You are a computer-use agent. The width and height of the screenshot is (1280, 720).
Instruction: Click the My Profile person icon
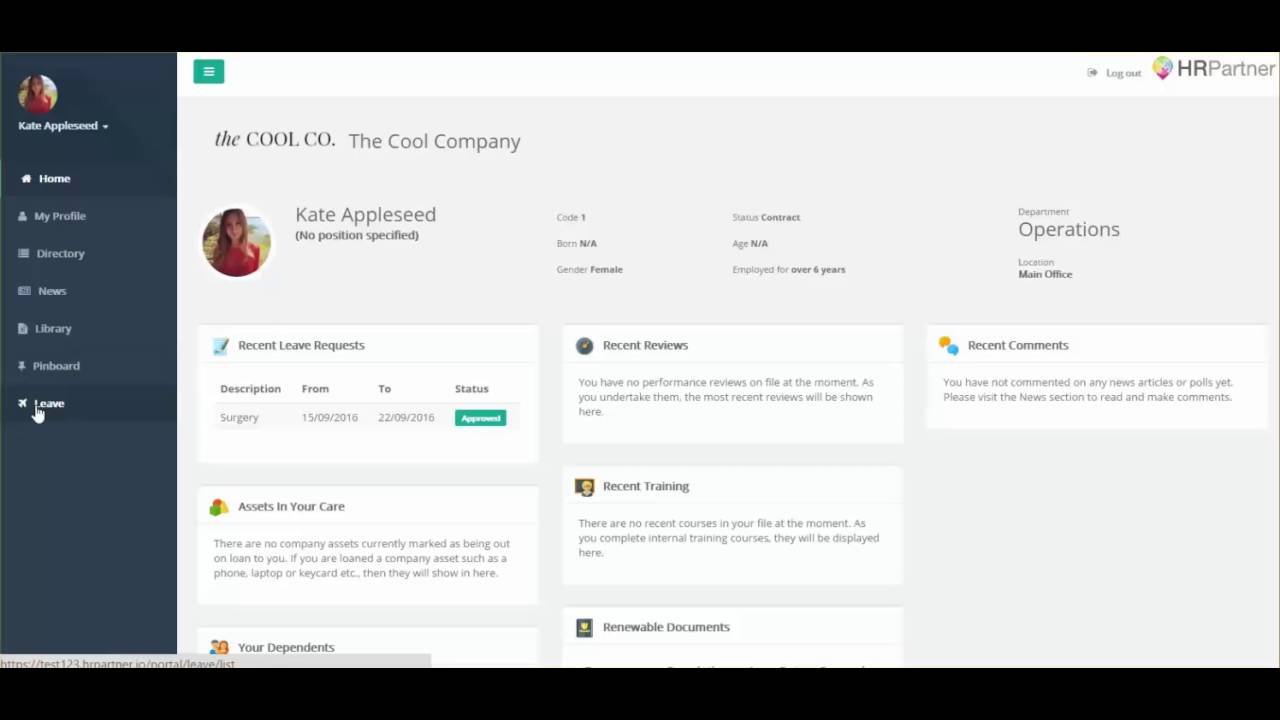(23, 216)
